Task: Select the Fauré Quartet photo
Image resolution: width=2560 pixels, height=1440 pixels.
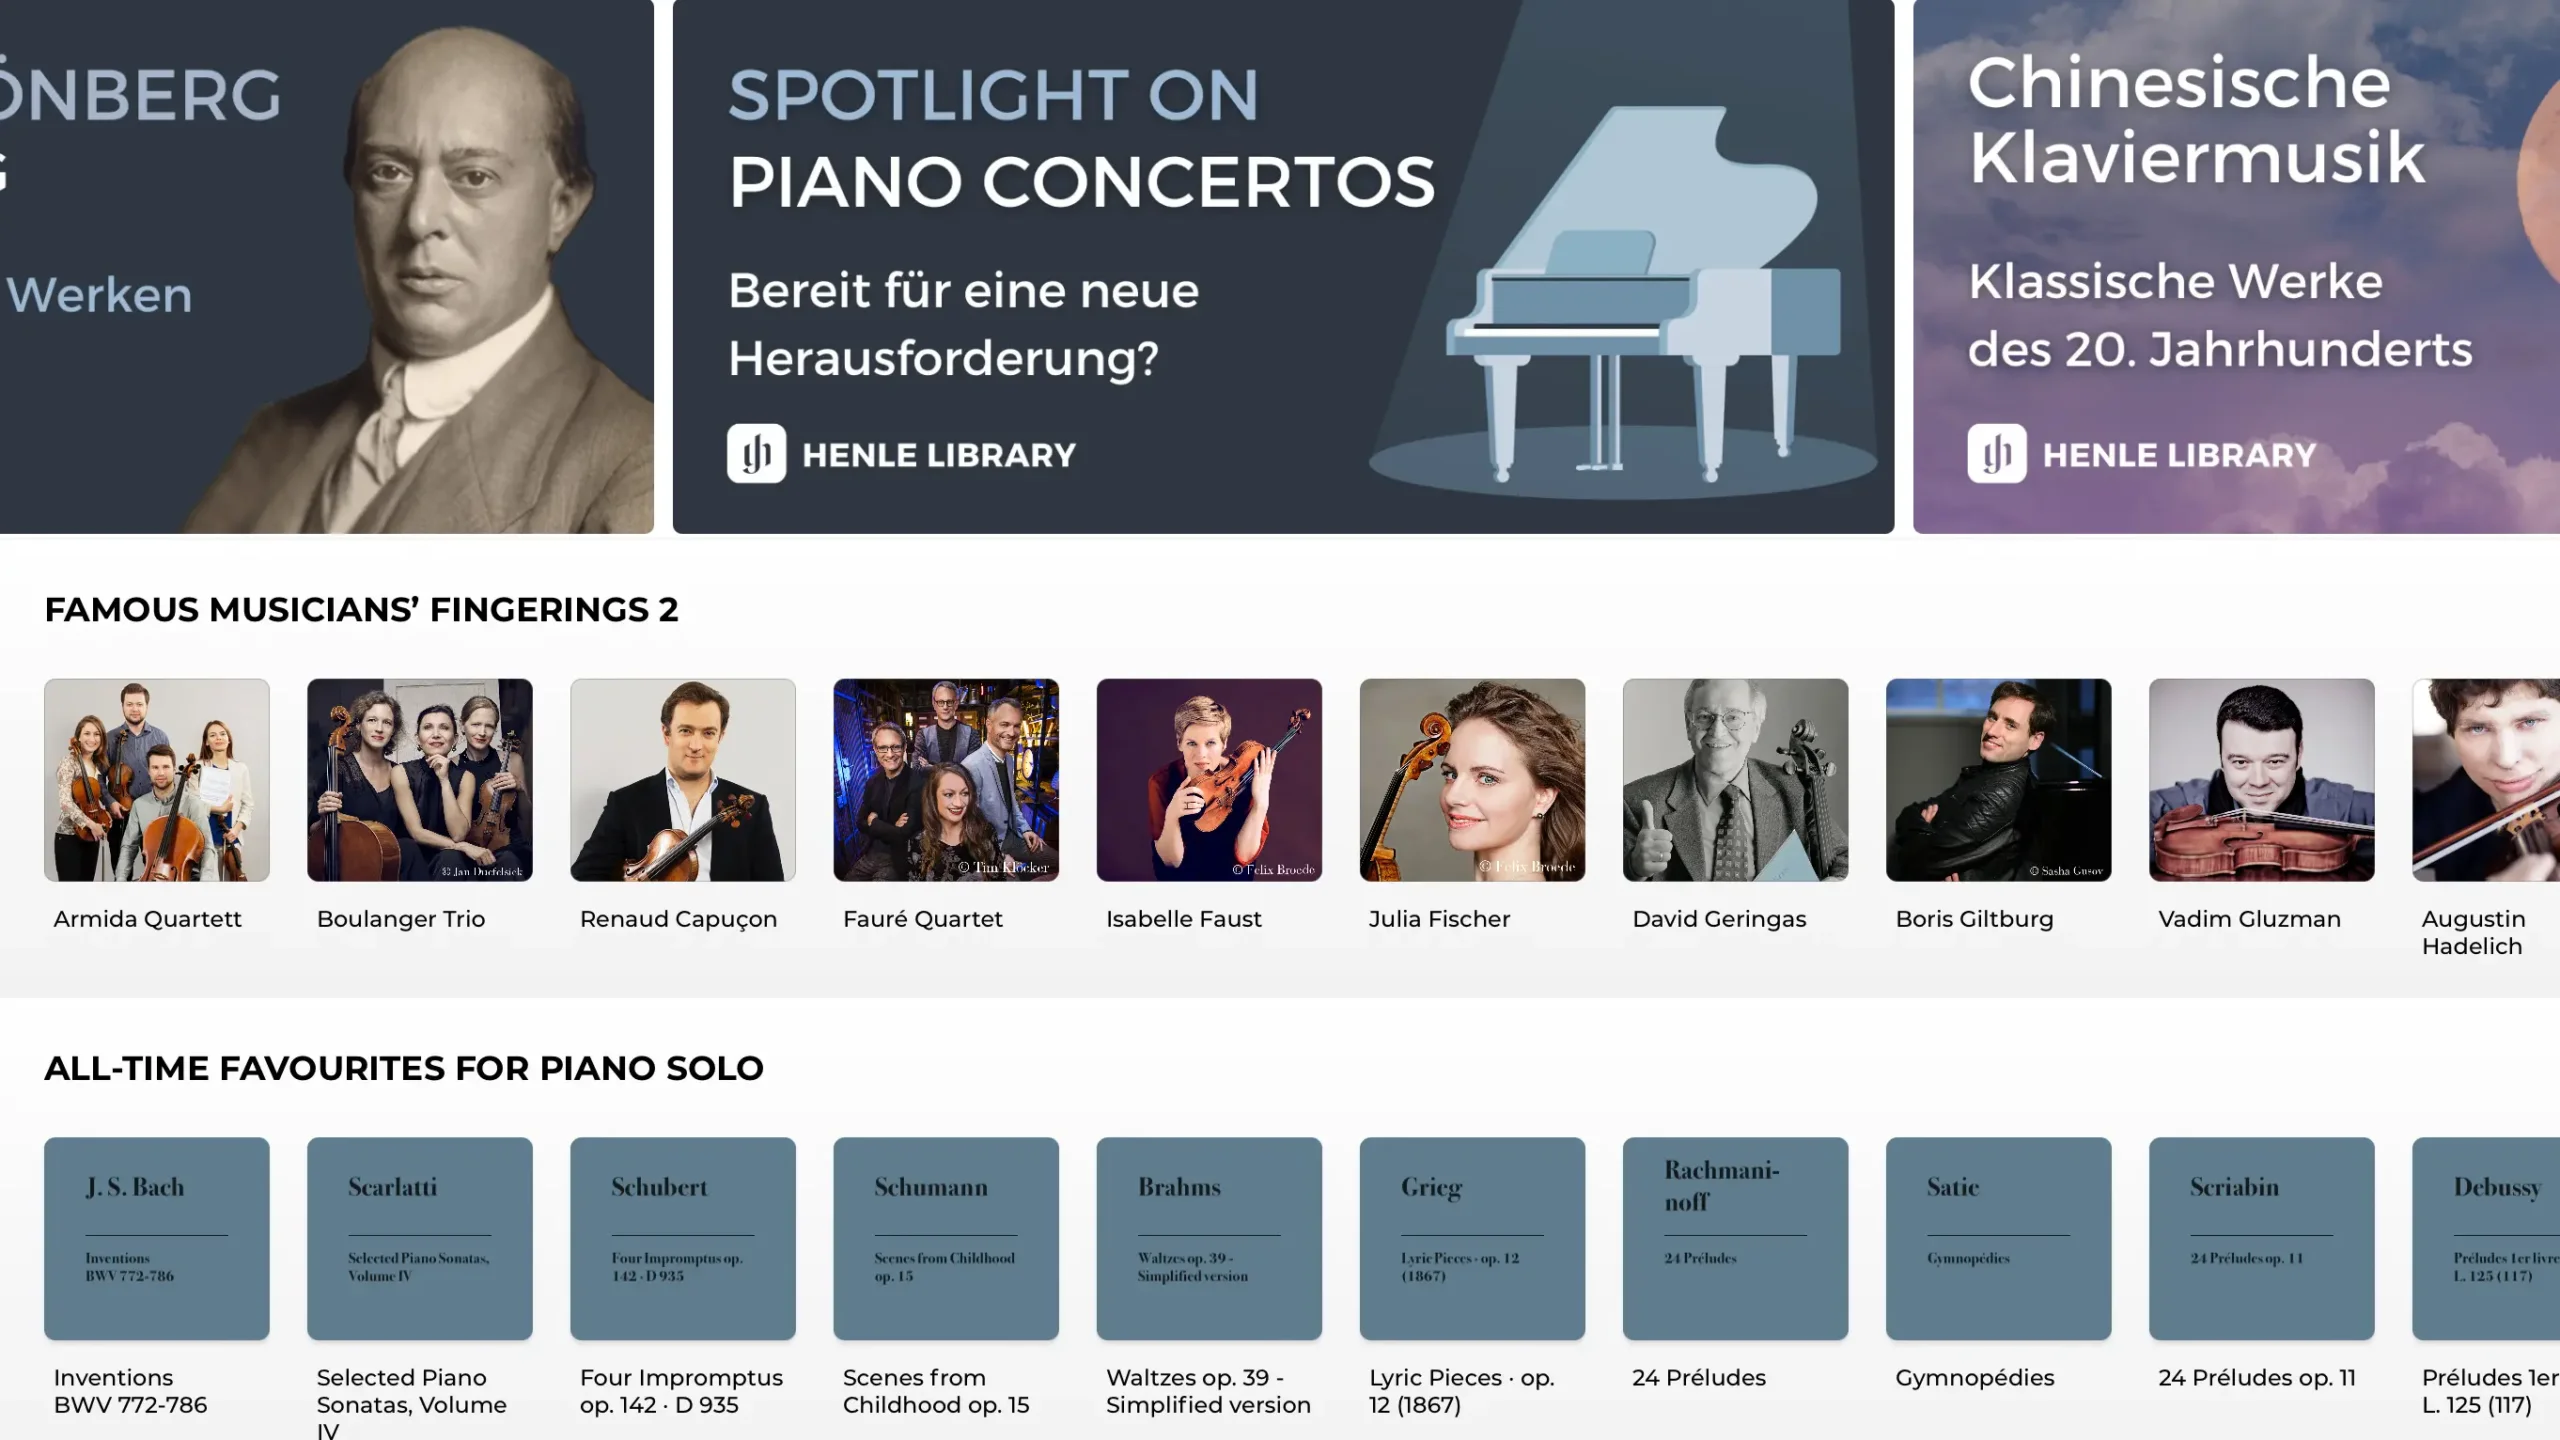Action: pos(947,780)
